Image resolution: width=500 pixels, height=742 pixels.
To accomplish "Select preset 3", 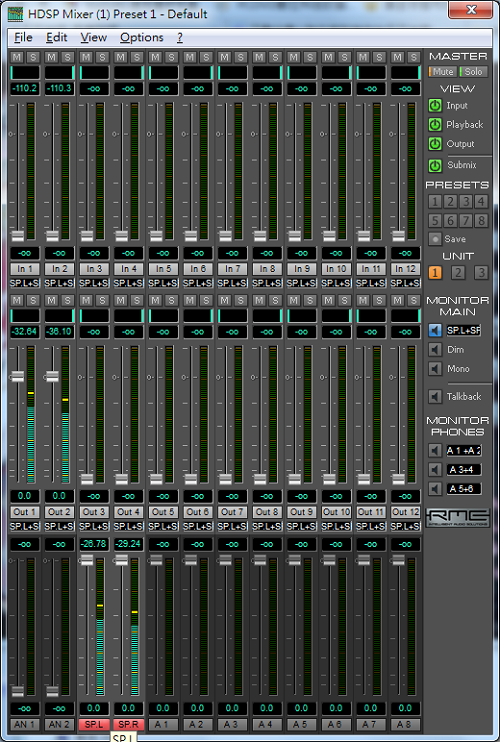I will point(466,202).
